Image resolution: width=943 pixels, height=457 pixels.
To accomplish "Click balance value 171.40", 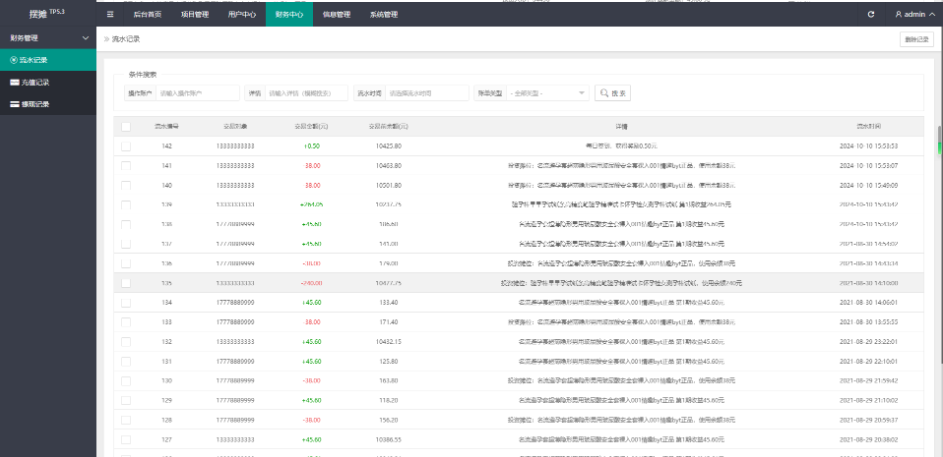I will (389, 322).
